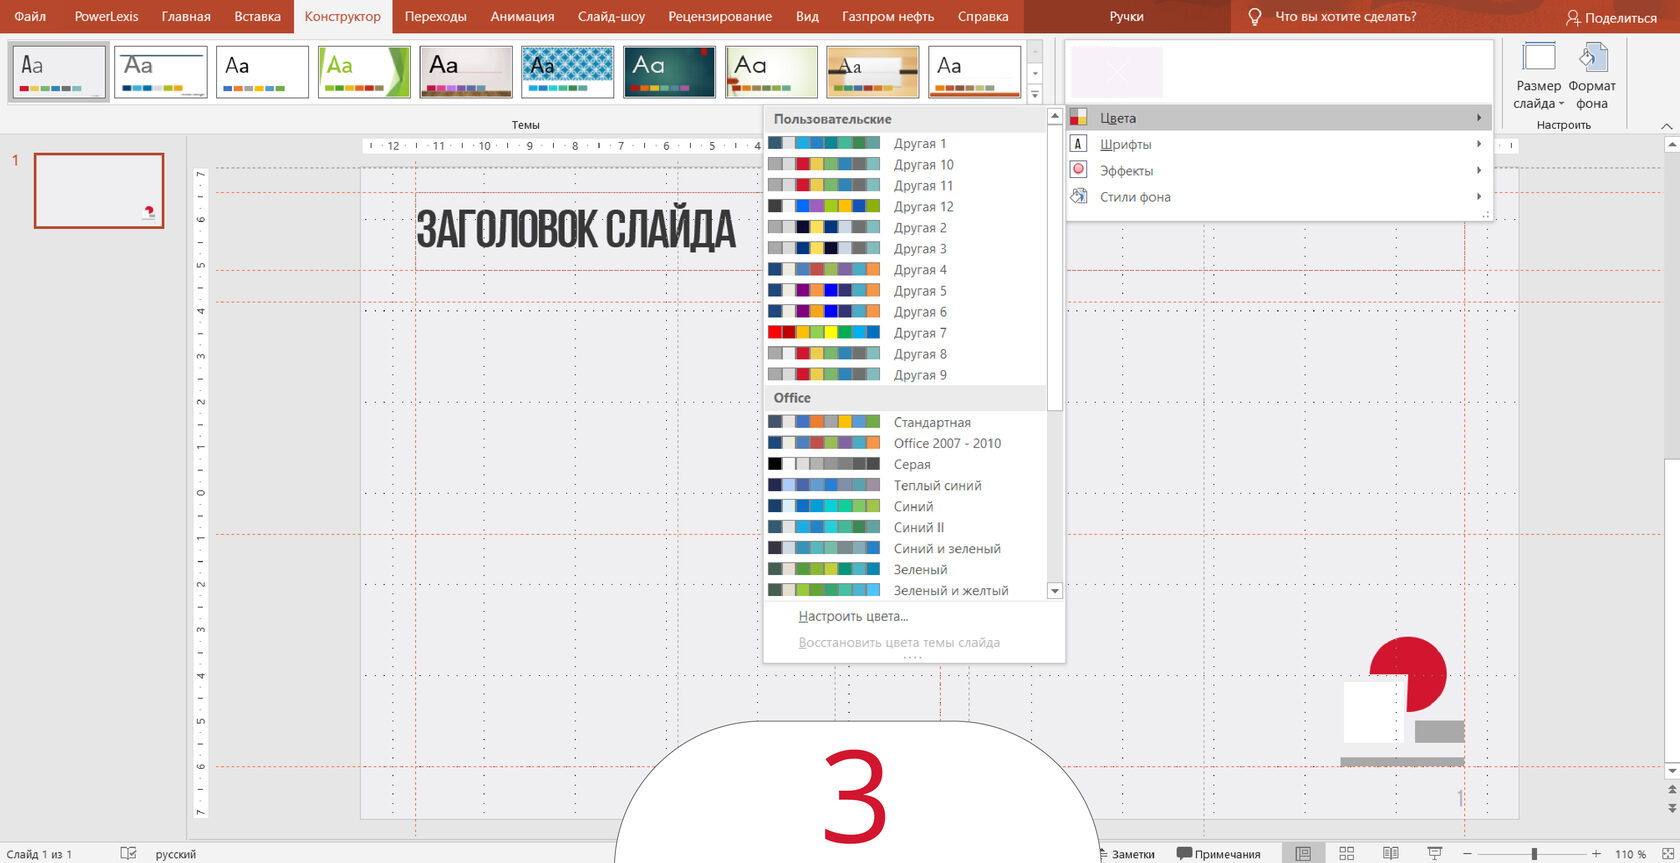This screenshot has height=863, width=1680.
Task: Open the Анимация tab
Action: (522, 16)
